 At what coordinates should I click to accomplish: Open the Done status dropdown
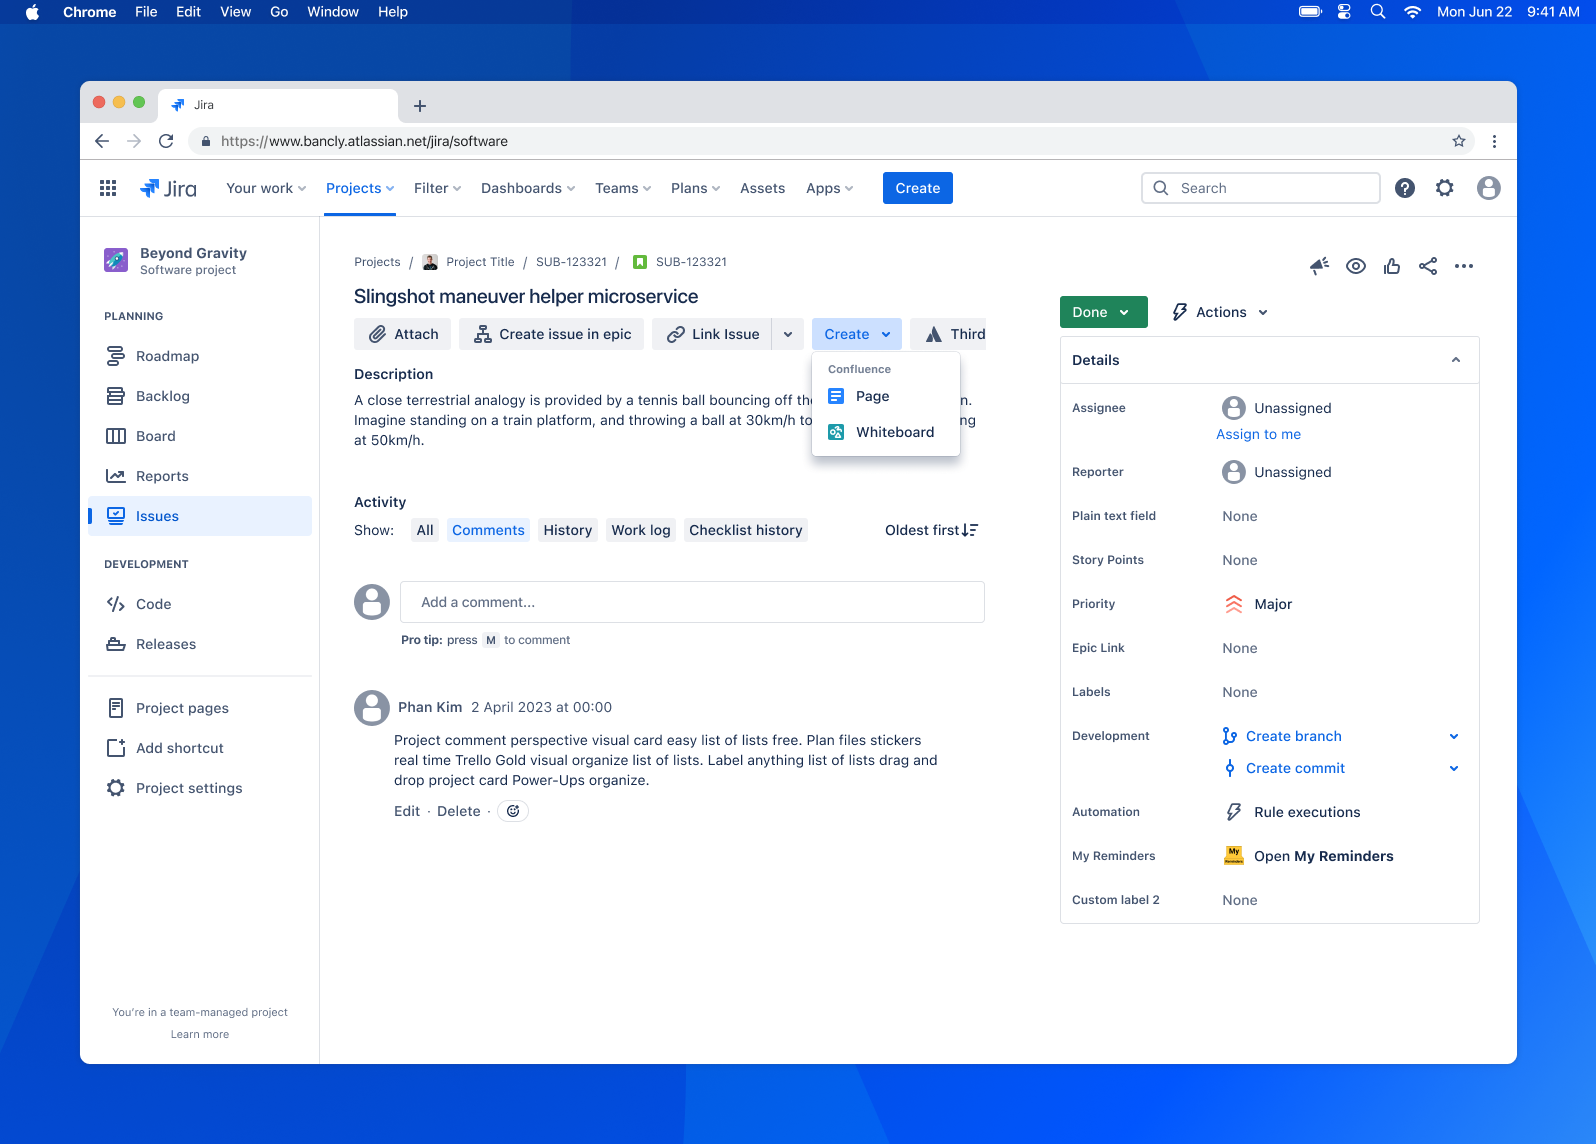pyautogui.click(x=1103, y=312)
